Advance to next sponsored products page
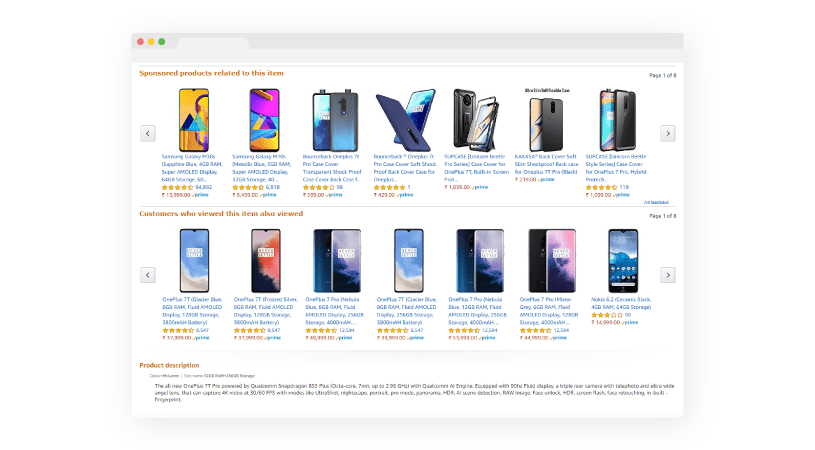The width and height of the screenshot is (815, 450). (668, 134)
